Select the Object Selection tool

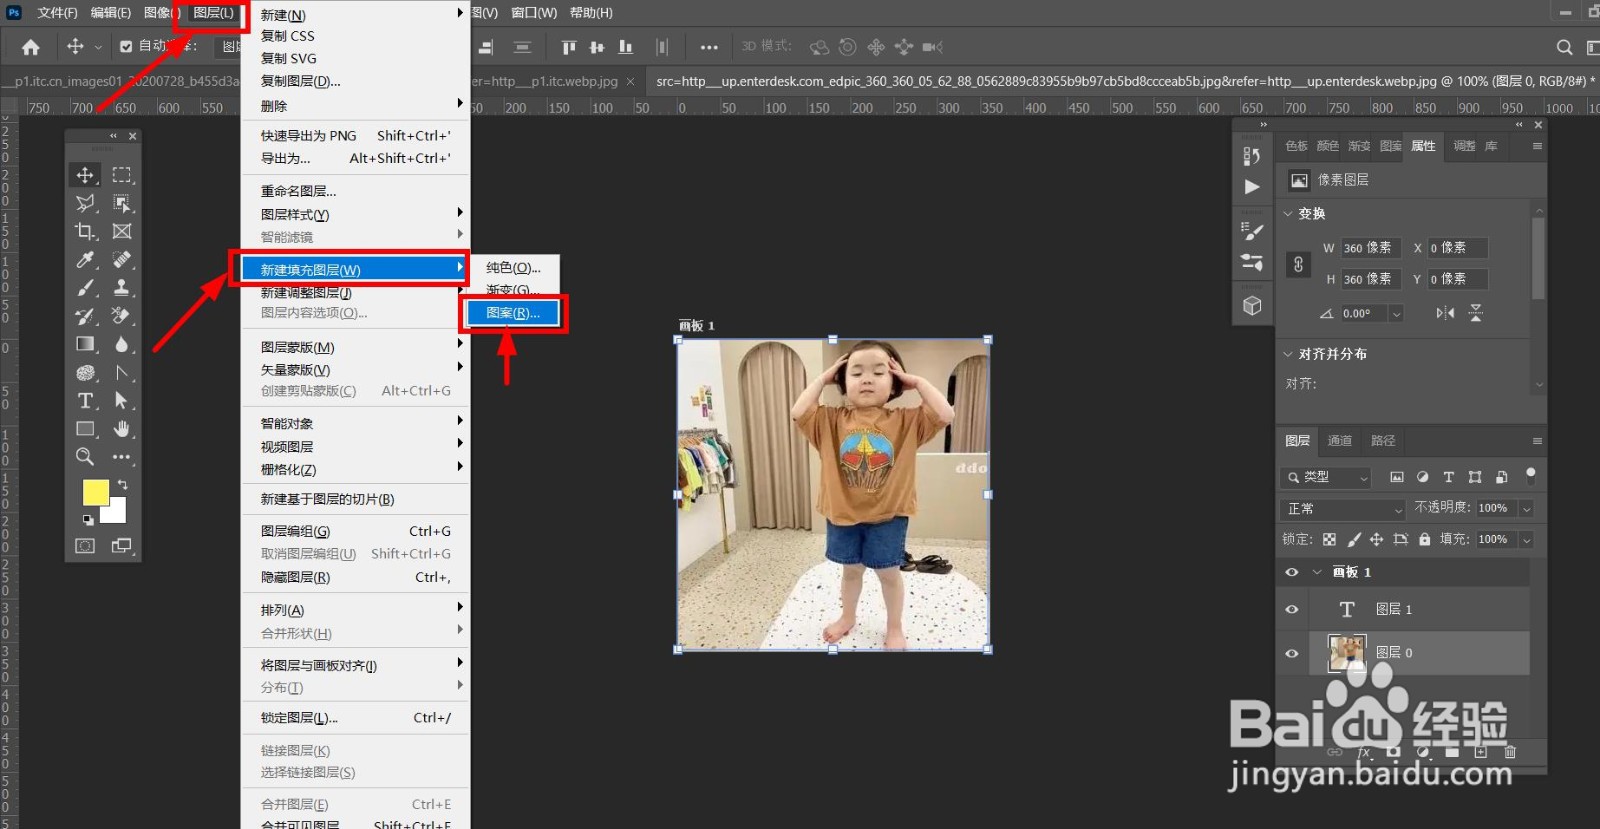click(x=122, y=203)
